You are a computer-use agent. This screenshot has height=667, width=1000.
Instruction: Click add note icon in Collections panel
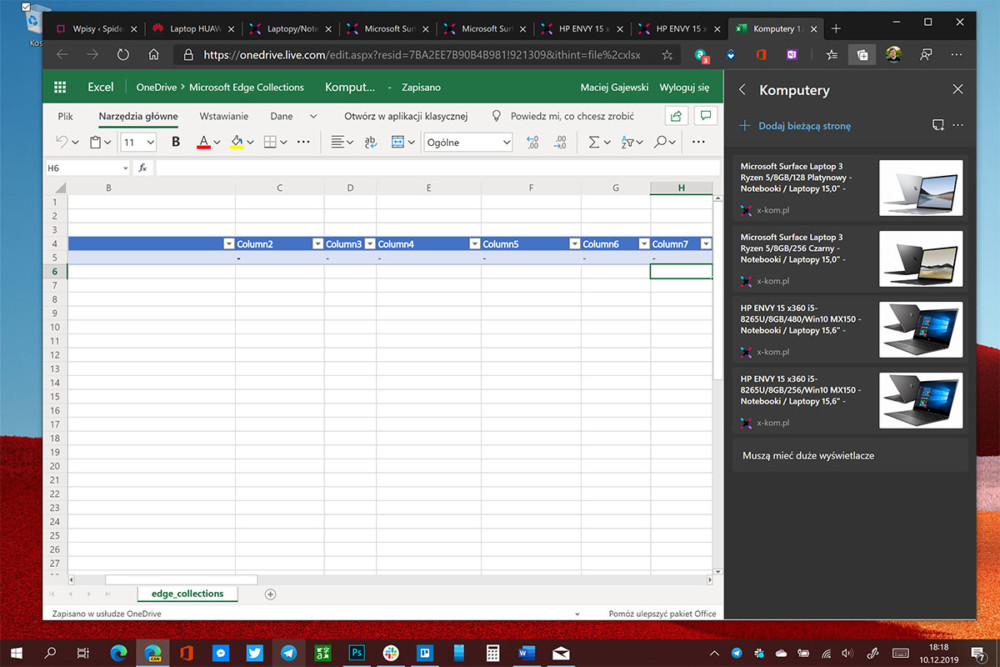[938, 125]
